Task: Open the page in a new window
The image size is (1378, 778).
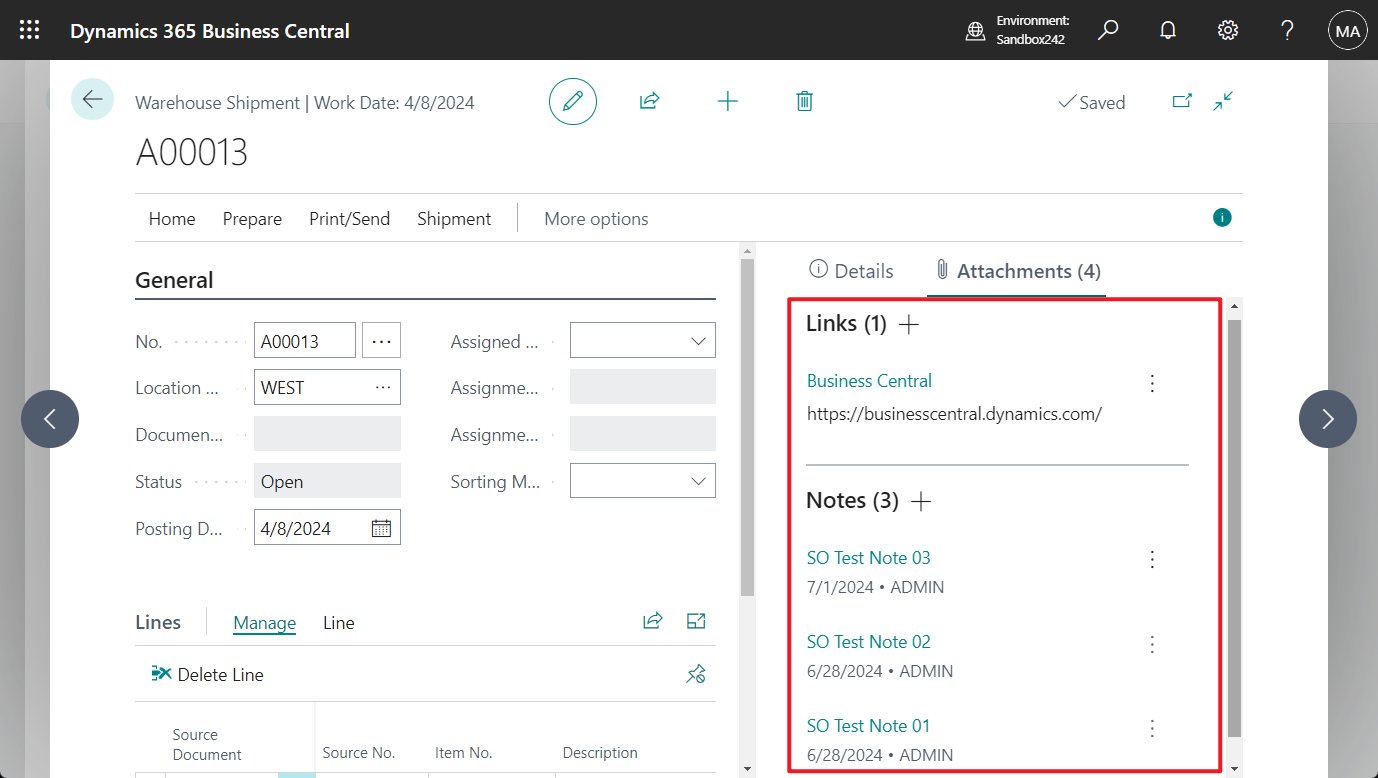Action: [1182, 101]
